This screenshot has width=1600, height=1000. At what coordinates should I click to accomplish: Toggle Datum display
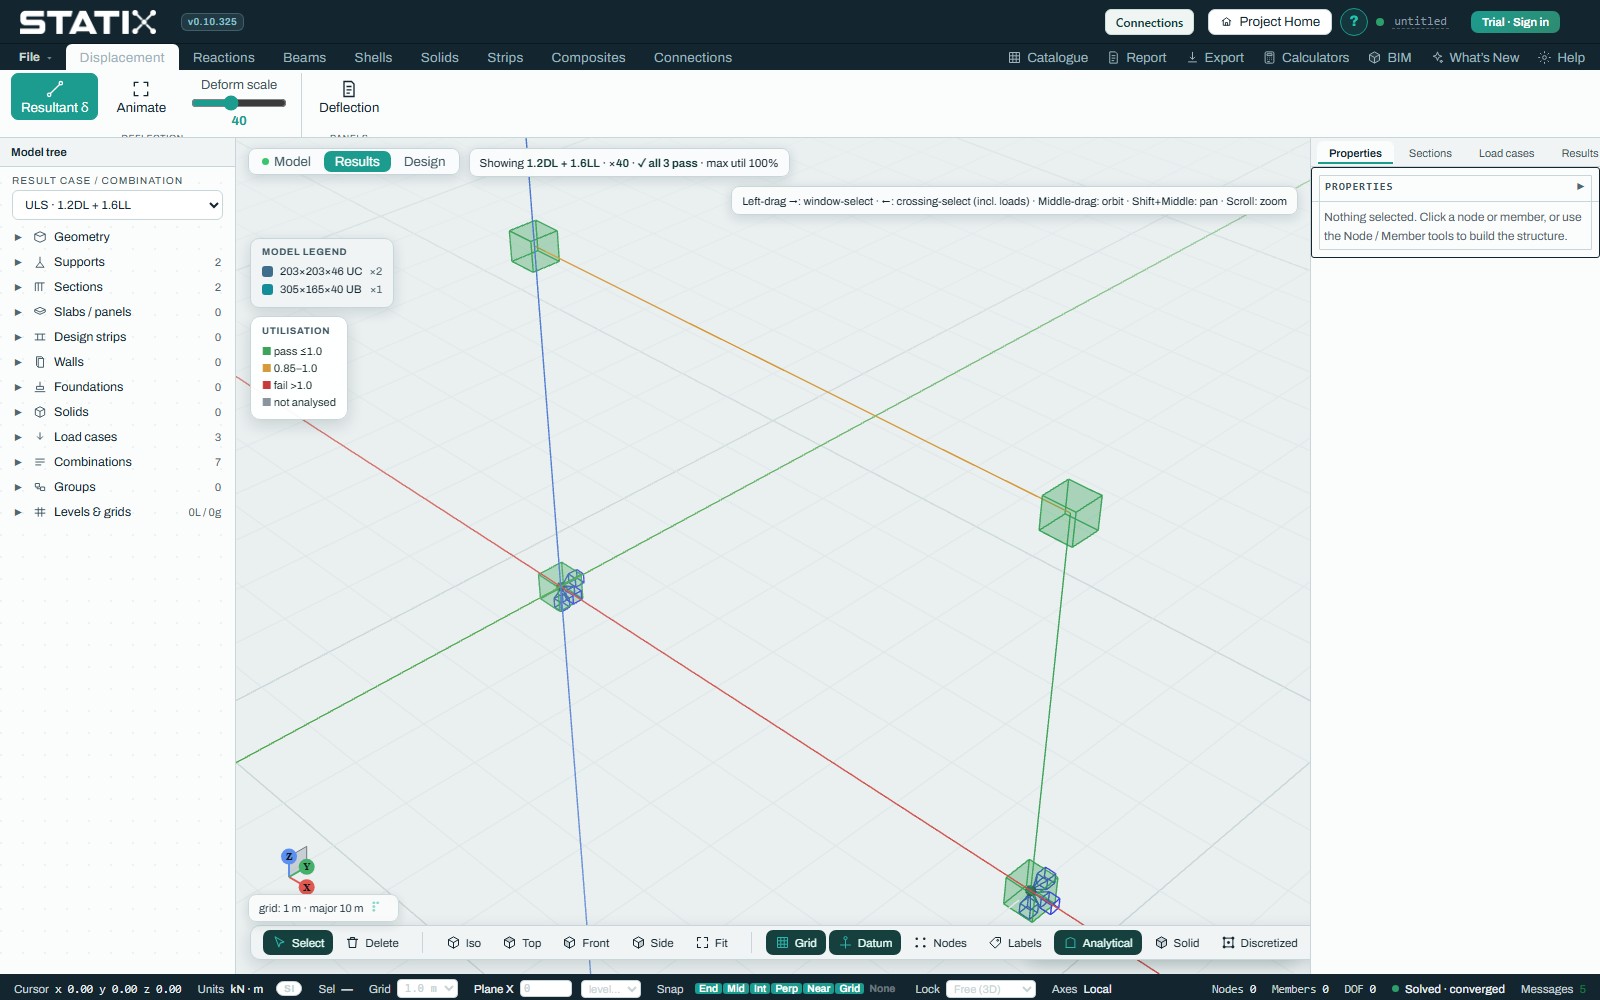pyautogui.click(x=865, y=943)
